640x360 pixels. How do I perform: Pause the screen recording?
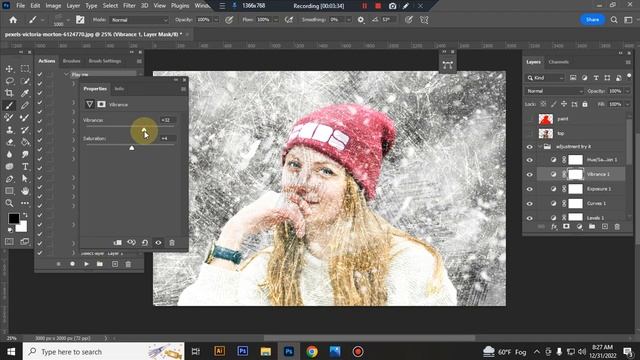364,6
